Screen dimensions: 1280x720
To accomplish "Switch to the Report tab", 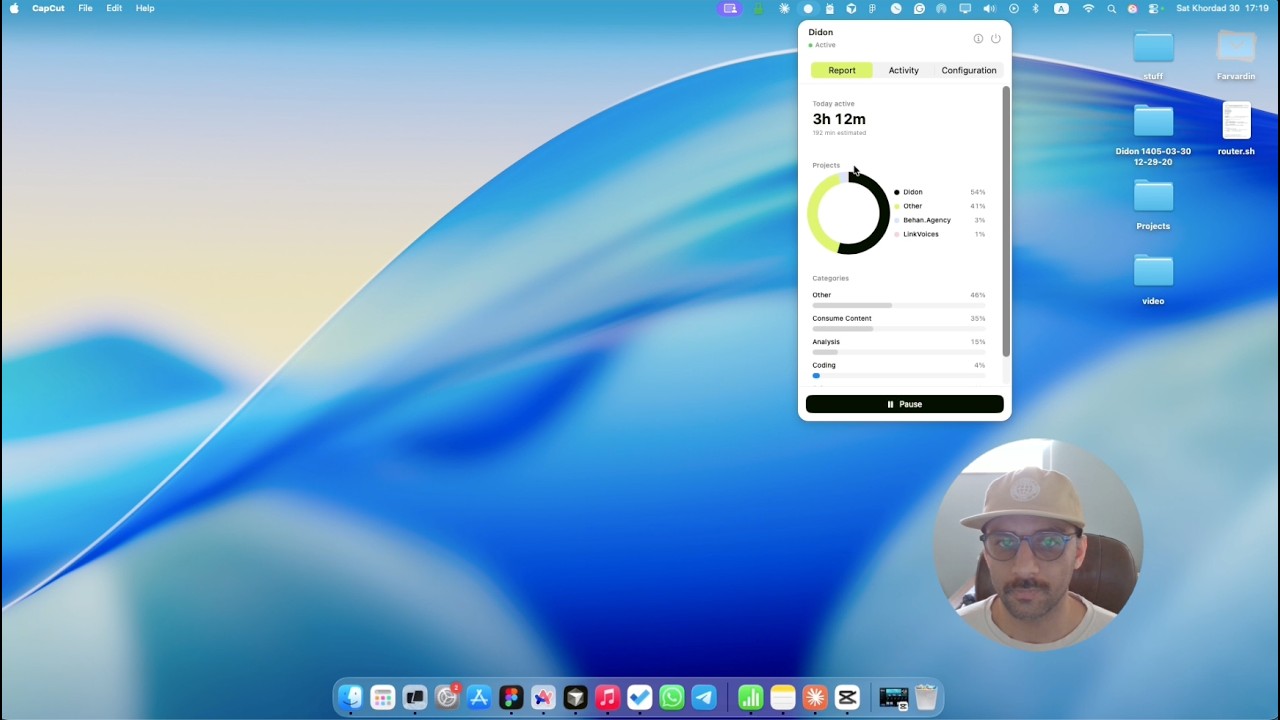I will (x=841, y=70).
